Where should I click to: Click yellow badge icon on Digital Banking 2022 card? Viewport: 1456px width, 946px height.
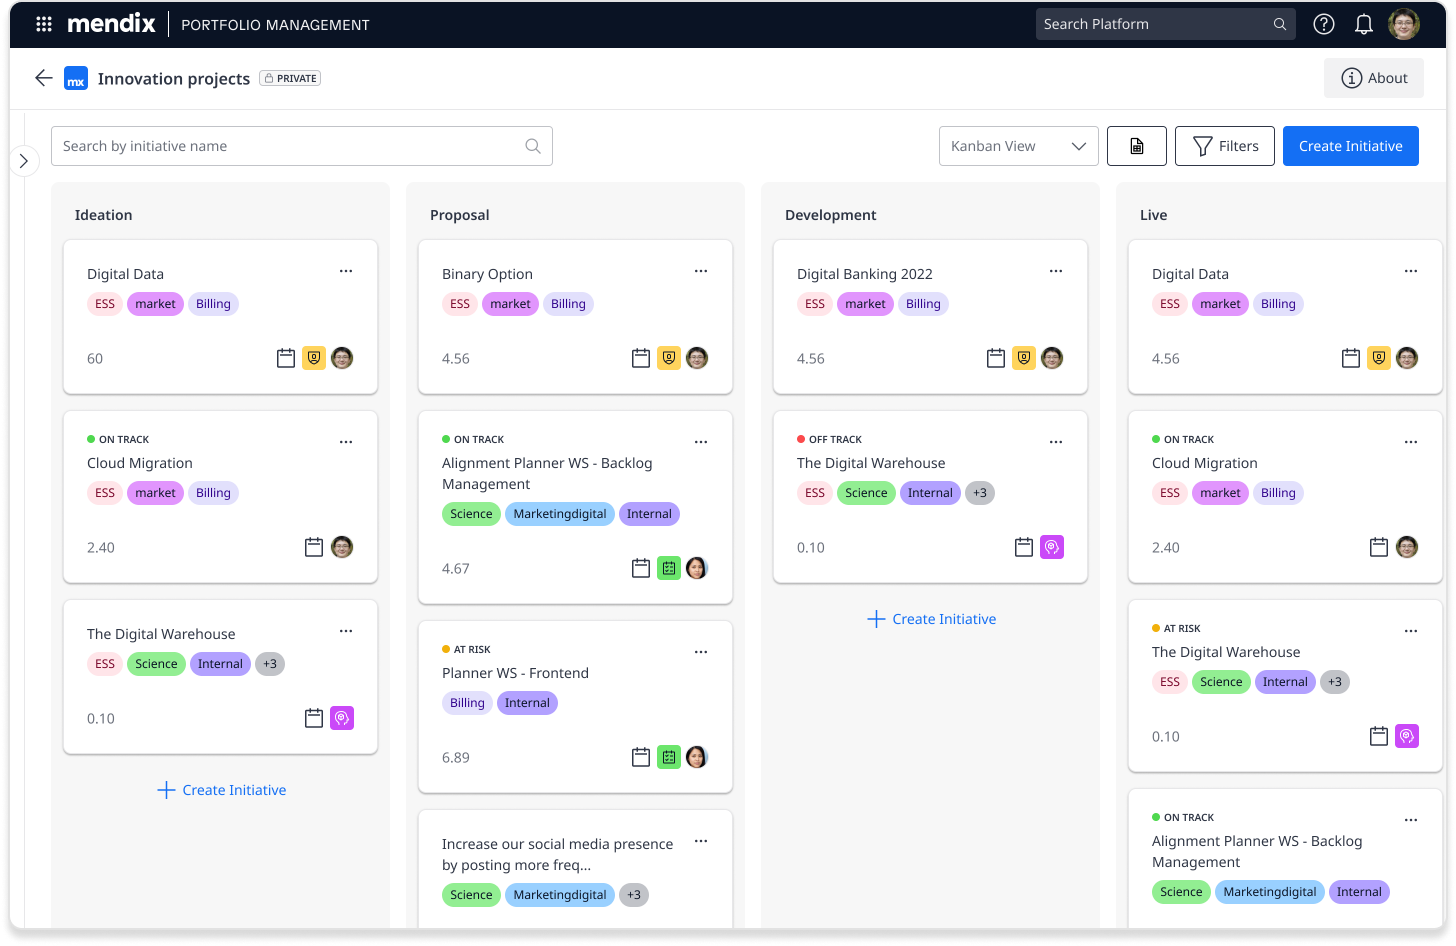[1023, 358]
